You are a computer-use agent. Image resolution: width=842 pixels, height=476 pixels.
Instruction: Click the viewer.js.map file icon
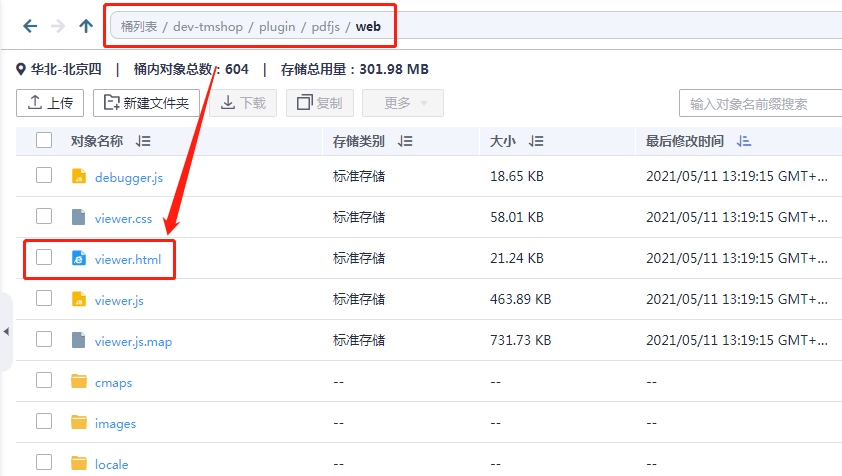click(x=79, y=340)
